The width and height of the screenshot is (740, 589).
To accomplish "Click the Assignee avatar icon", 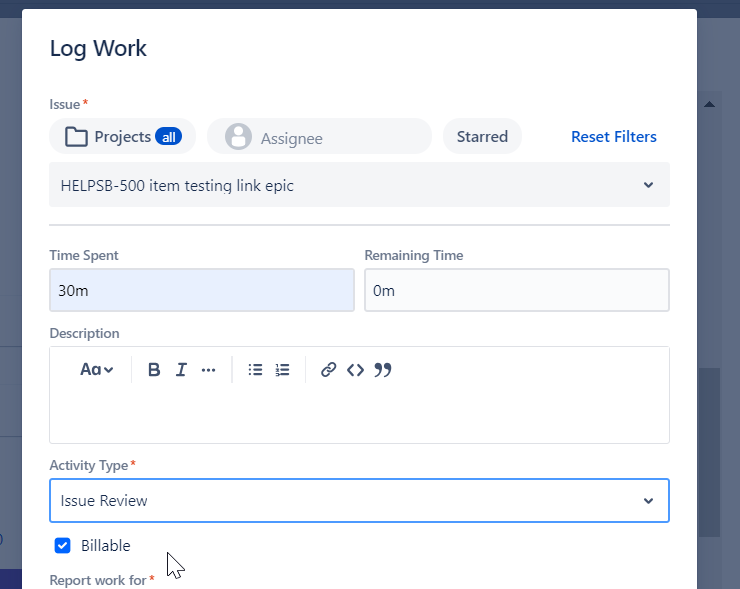I will pyautogui.click(x=238, y=137).
